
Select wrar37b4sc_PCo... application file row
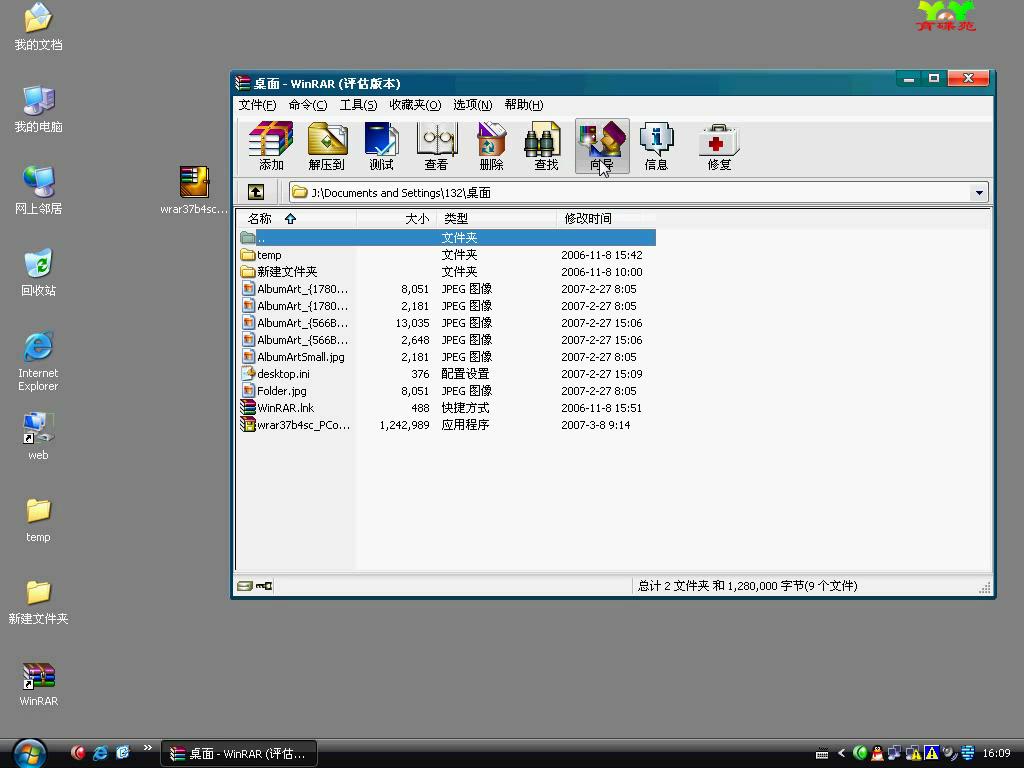pos(447,424)
